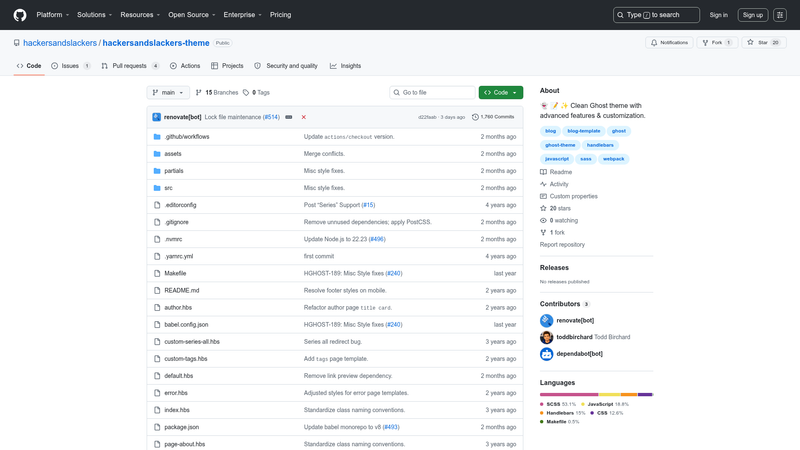Click the fork icon next to 1 fork
Screen dimensions: 800x450
coord(543,233)
